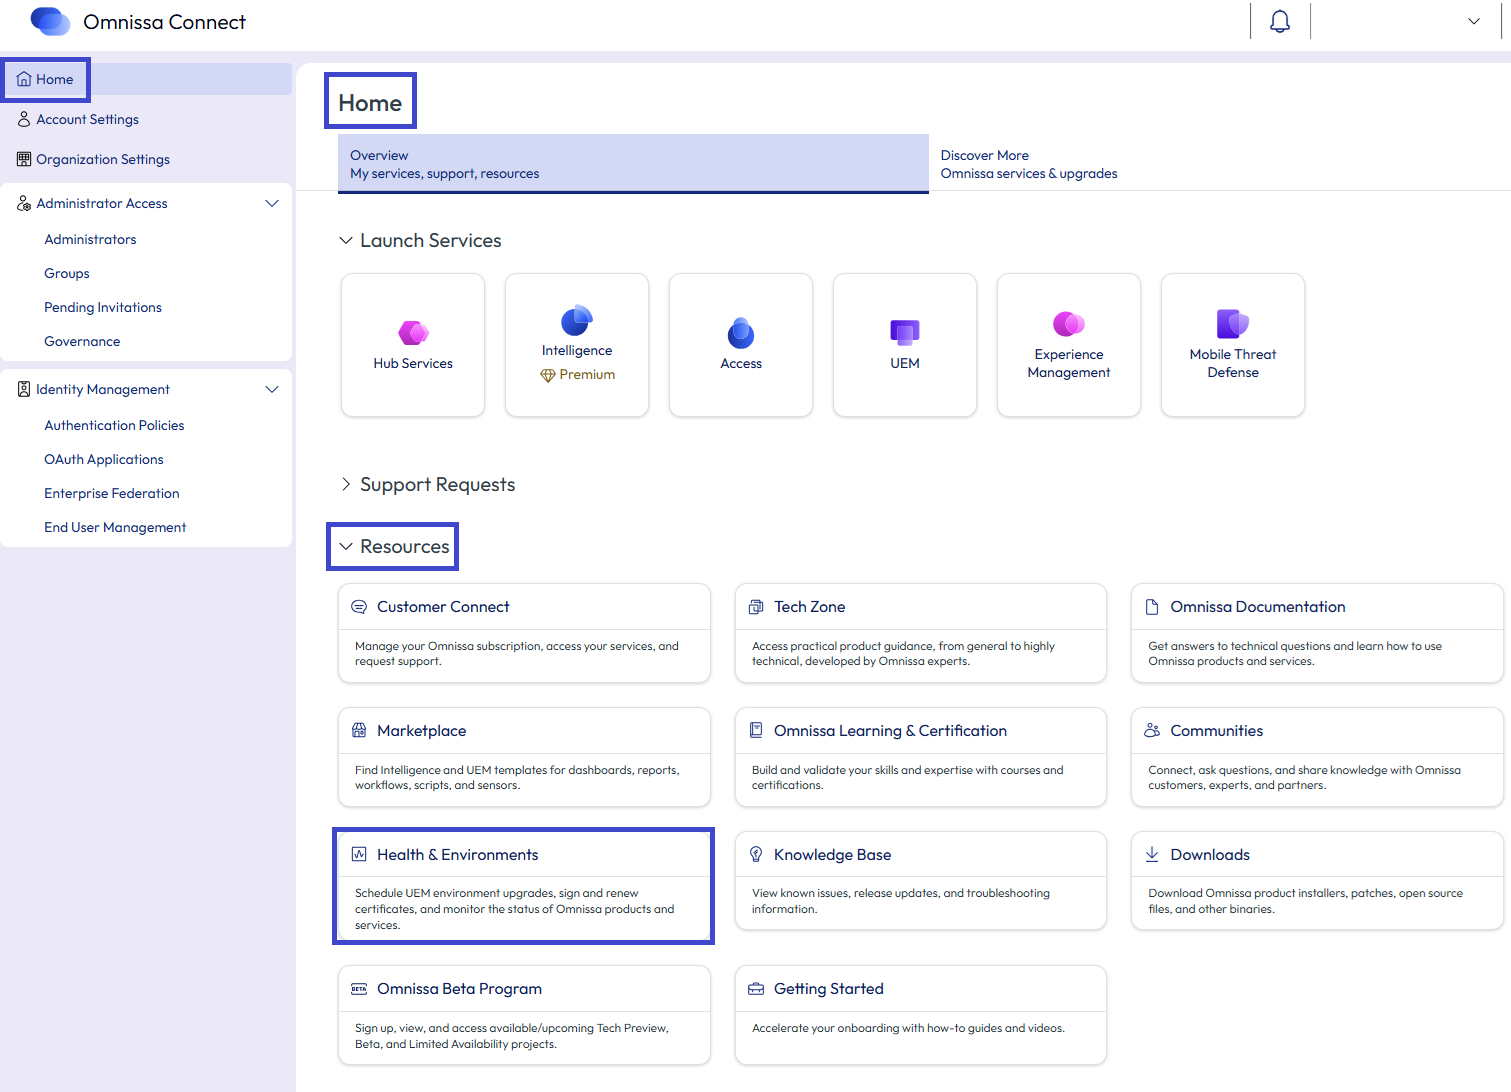Select the Overview tab
This screenshot has width=1511, height=1092.
click(633, 164)
